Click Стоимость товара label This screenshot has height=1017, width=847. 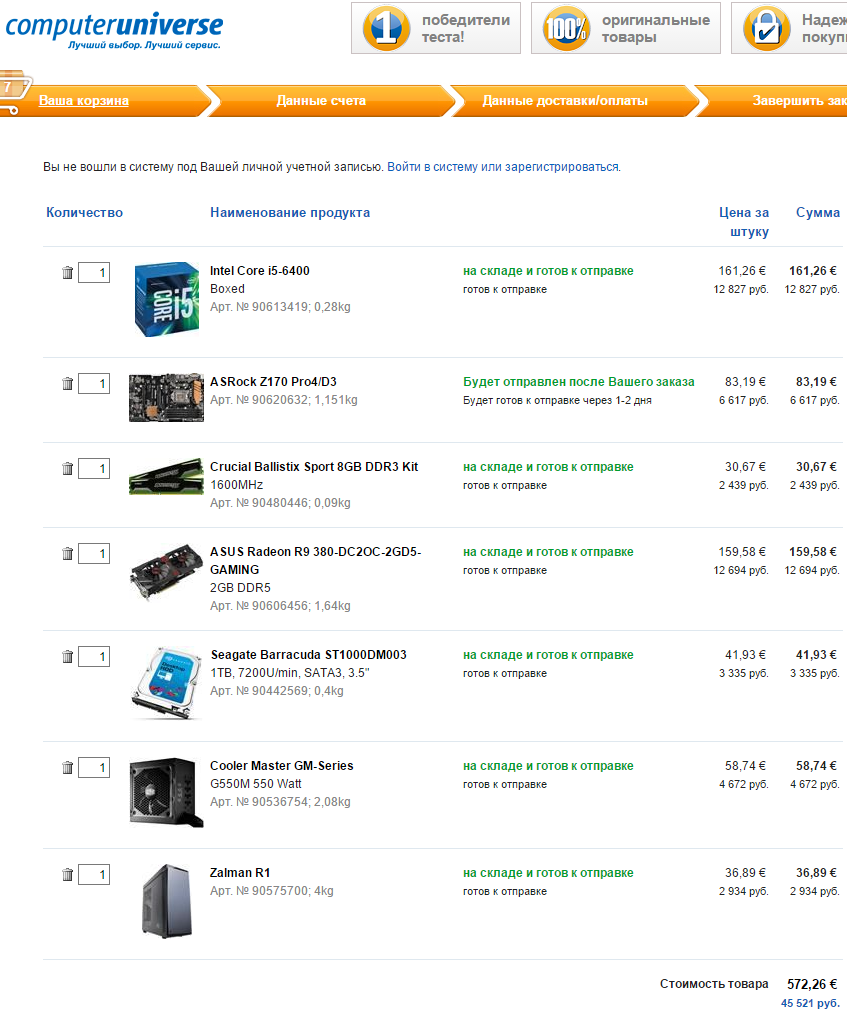pyautogui.click(x=714, y=984)
